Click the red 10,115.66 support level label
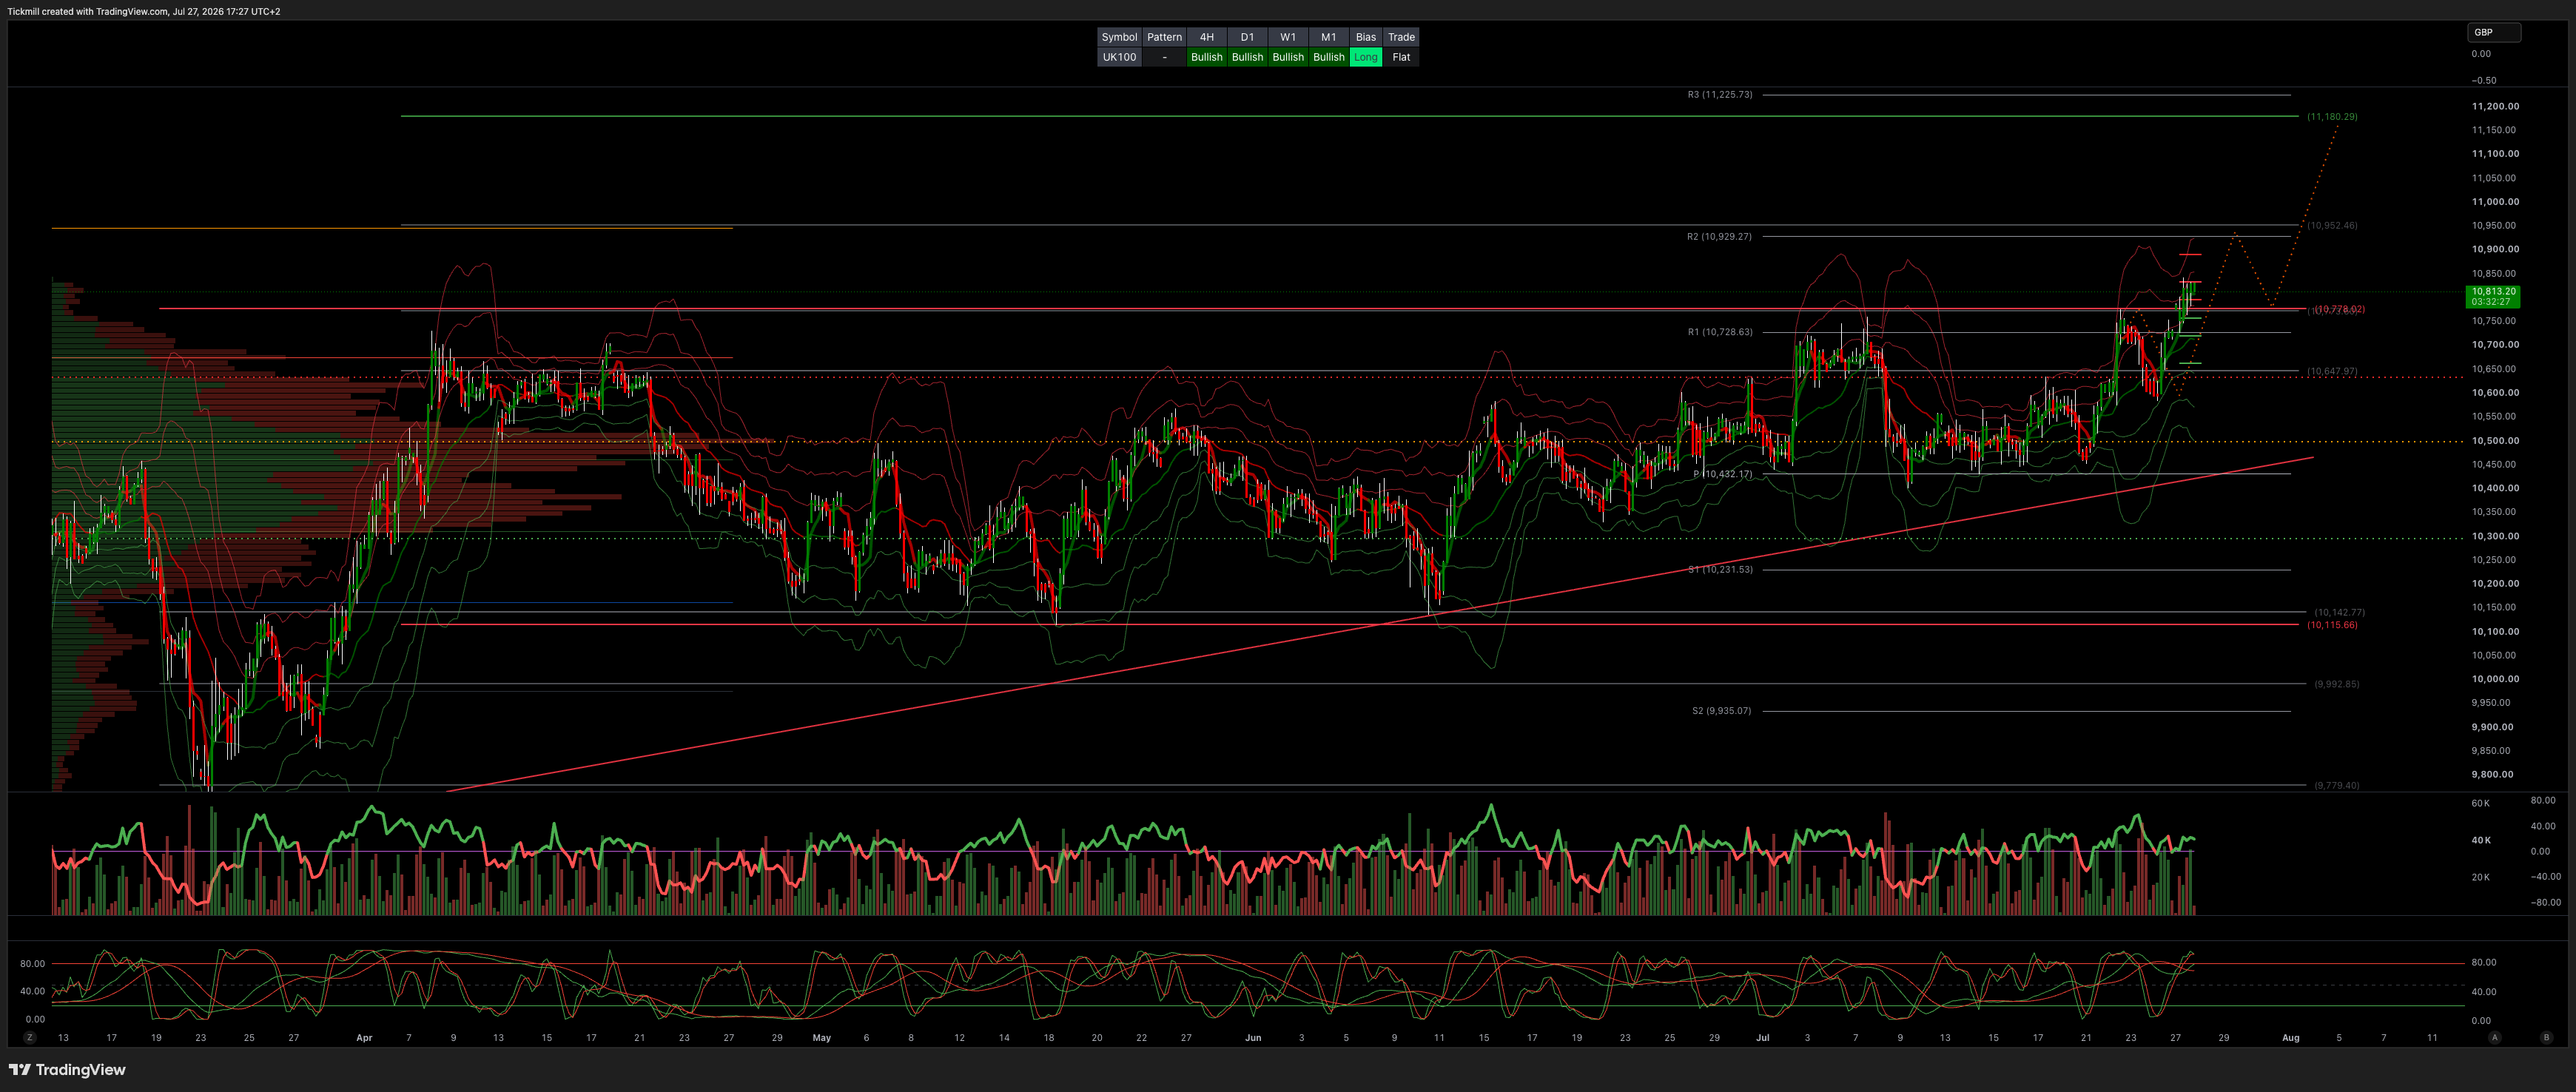The height and width of the screenshot is (1092, 2576). (x=2332, y=625)
